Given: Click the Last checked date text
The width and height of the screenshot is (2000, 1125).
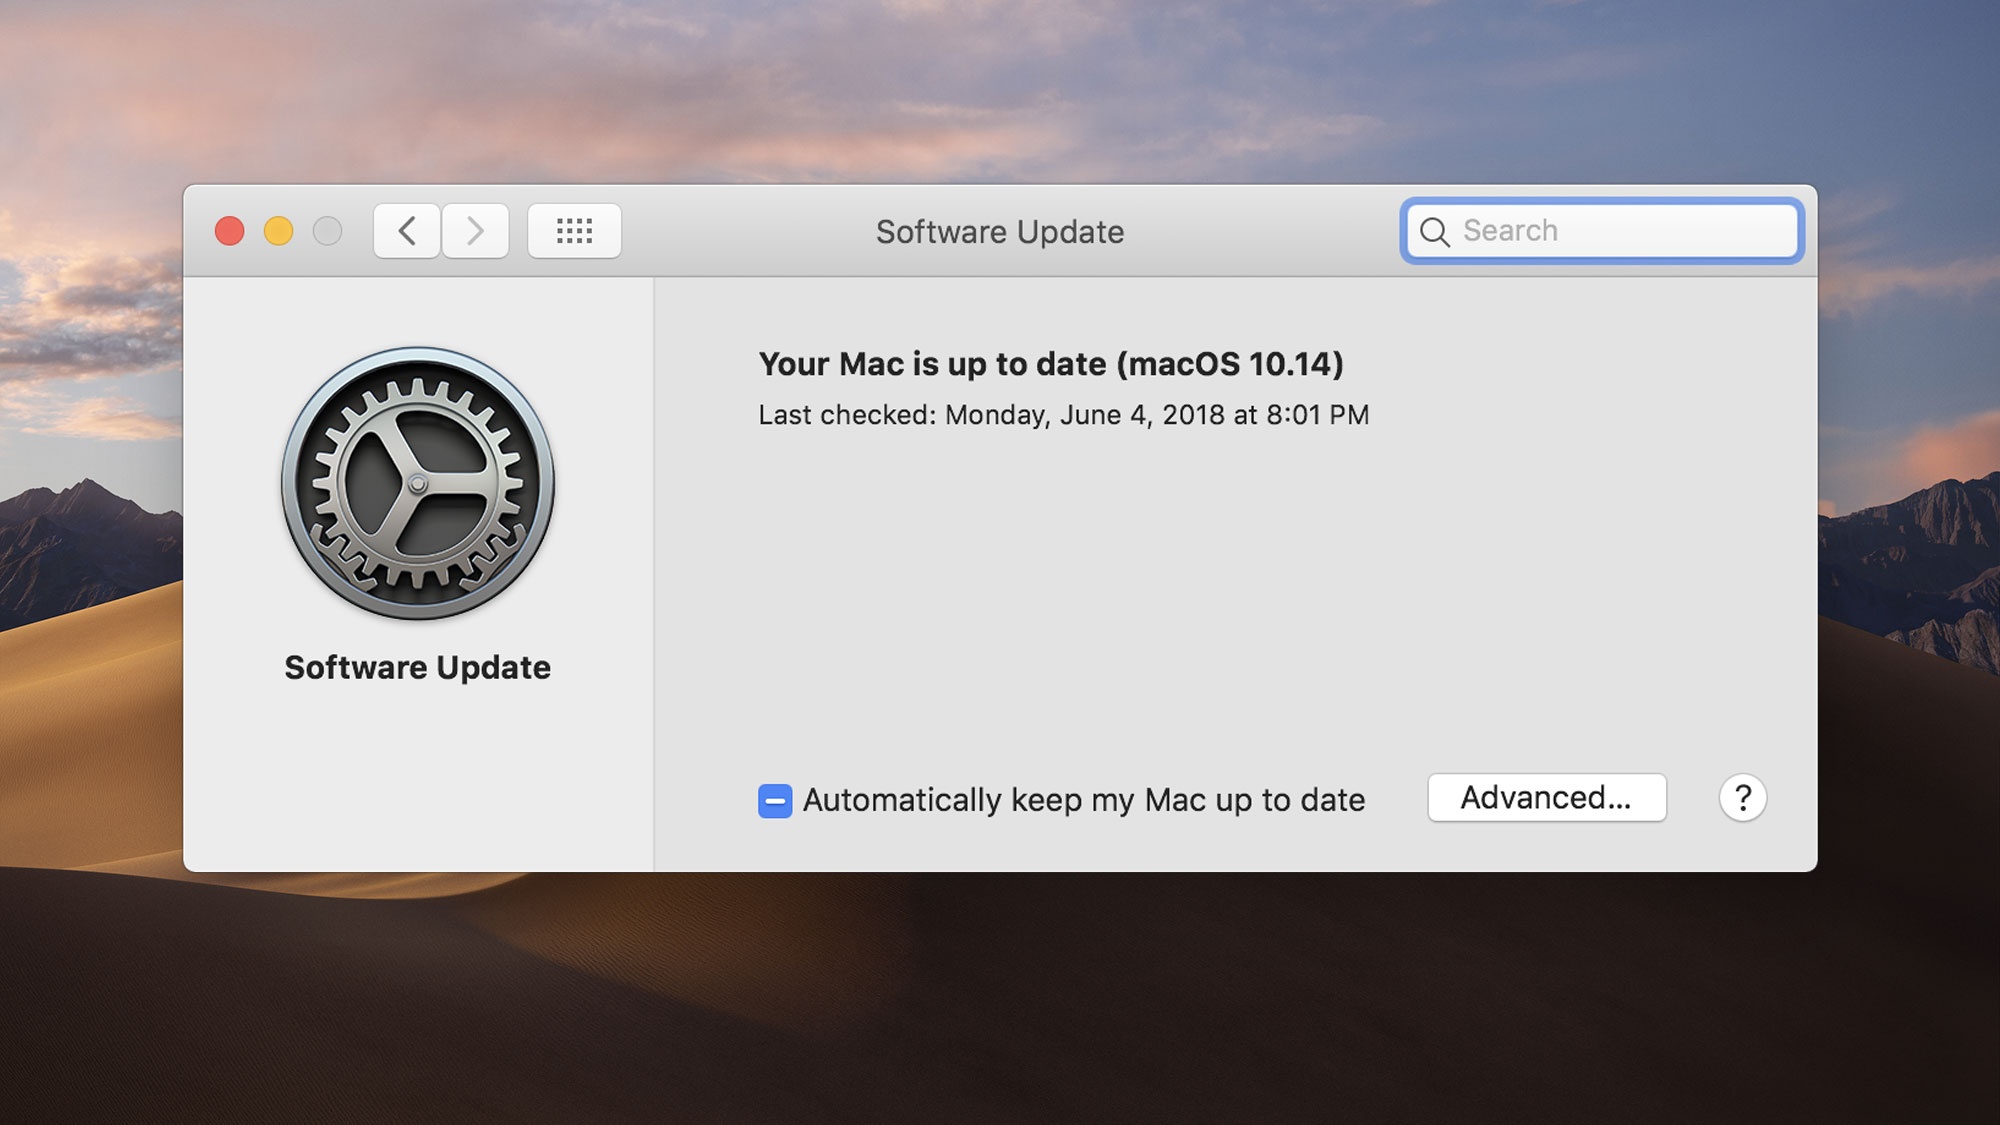Looking at the screenshot, I should 1063,414.
